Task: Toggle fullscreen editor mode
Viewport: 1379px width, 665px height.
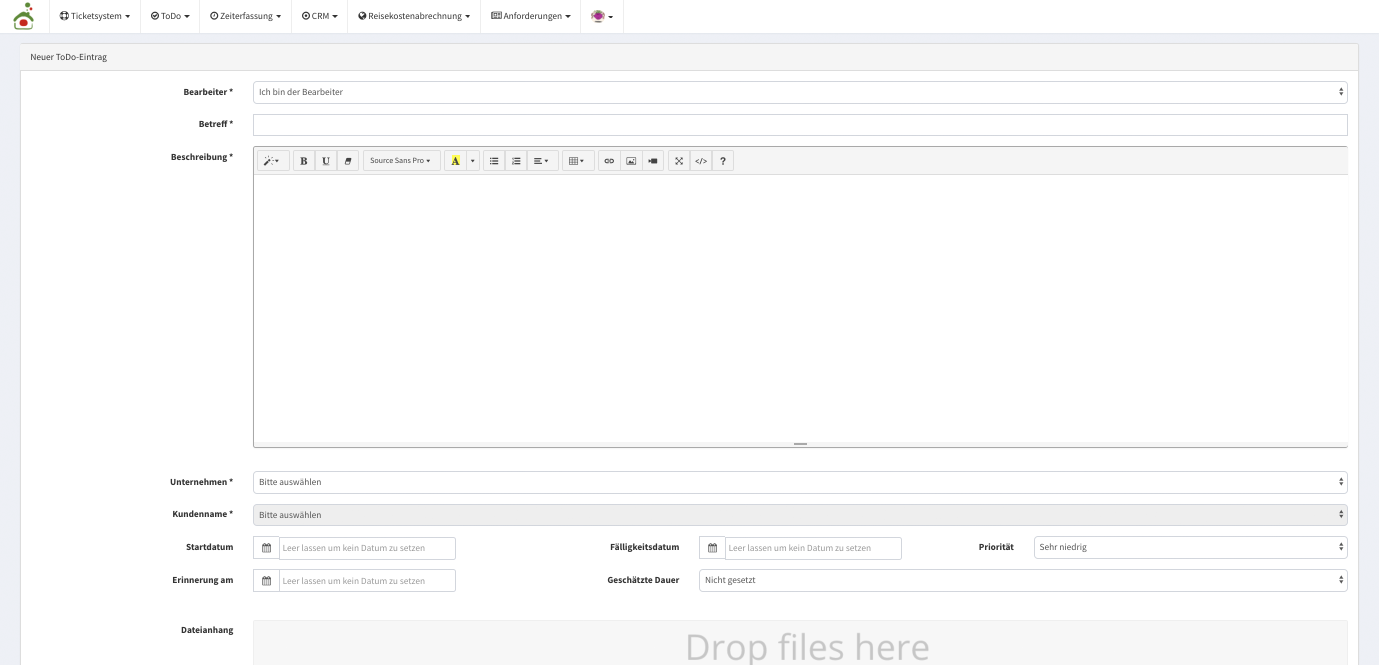Action: point(679,160)
